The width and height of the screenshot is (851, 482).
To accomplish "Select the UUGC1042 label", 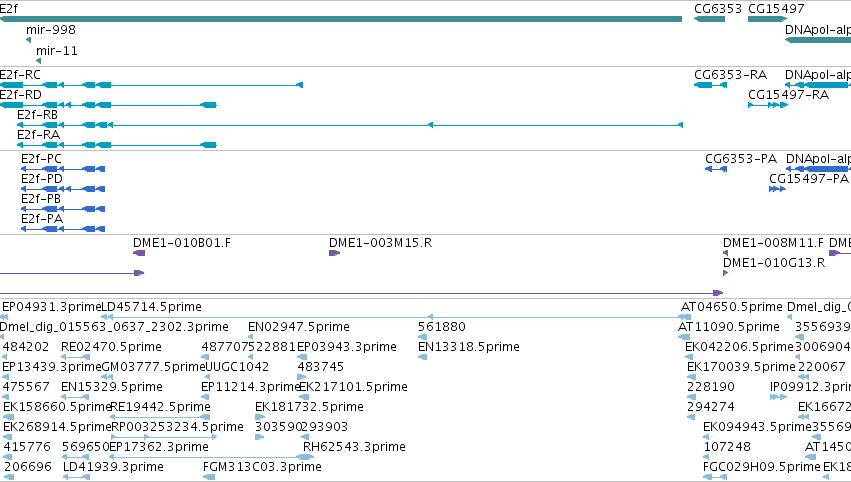I will pyautogui.click(x=237, y=367).
